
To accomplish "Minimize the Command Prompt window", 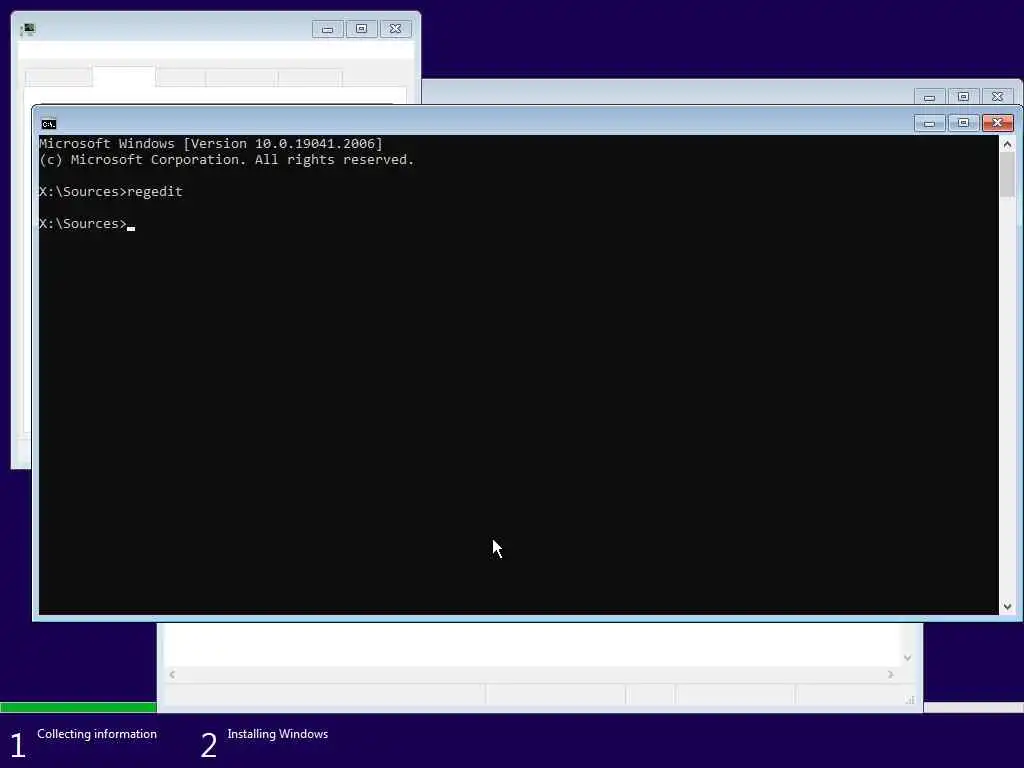I will click(929, 123).
